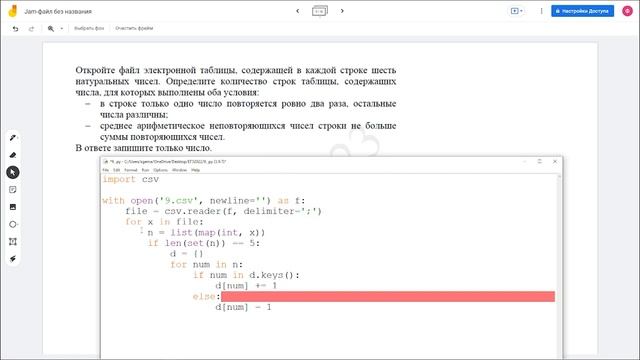The width and height of the screenshot is (640, 360).
Task: Open Help menu in IDLE window
Action: tap(196, 170)
